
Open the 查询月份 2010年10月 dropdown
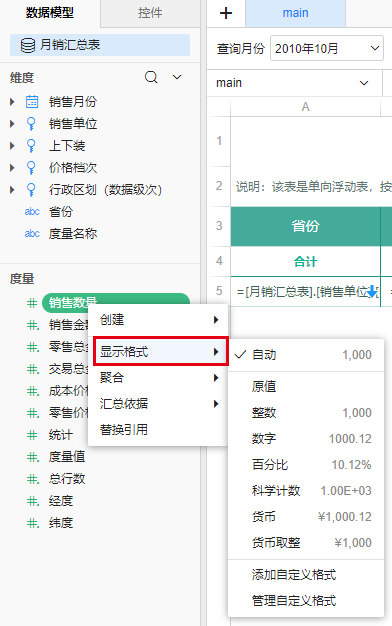coord(327,49)
